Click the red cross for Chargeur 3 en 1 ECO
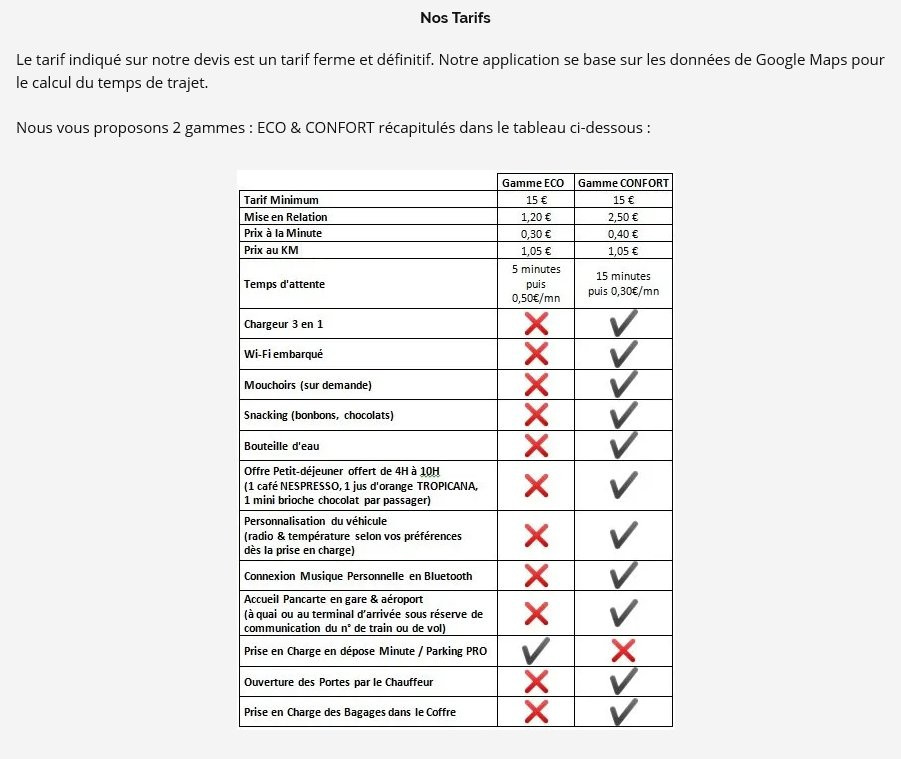 pyautogui.click(x=536, y=324)
